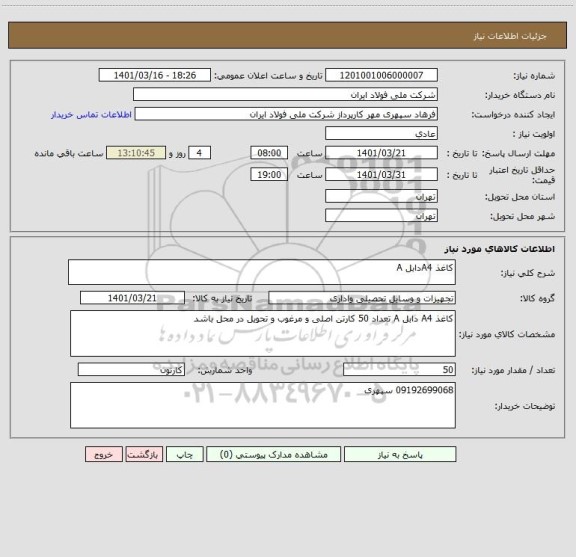Click the general description box کاغذ A4دابل A
576x557 pixels.
262,272
